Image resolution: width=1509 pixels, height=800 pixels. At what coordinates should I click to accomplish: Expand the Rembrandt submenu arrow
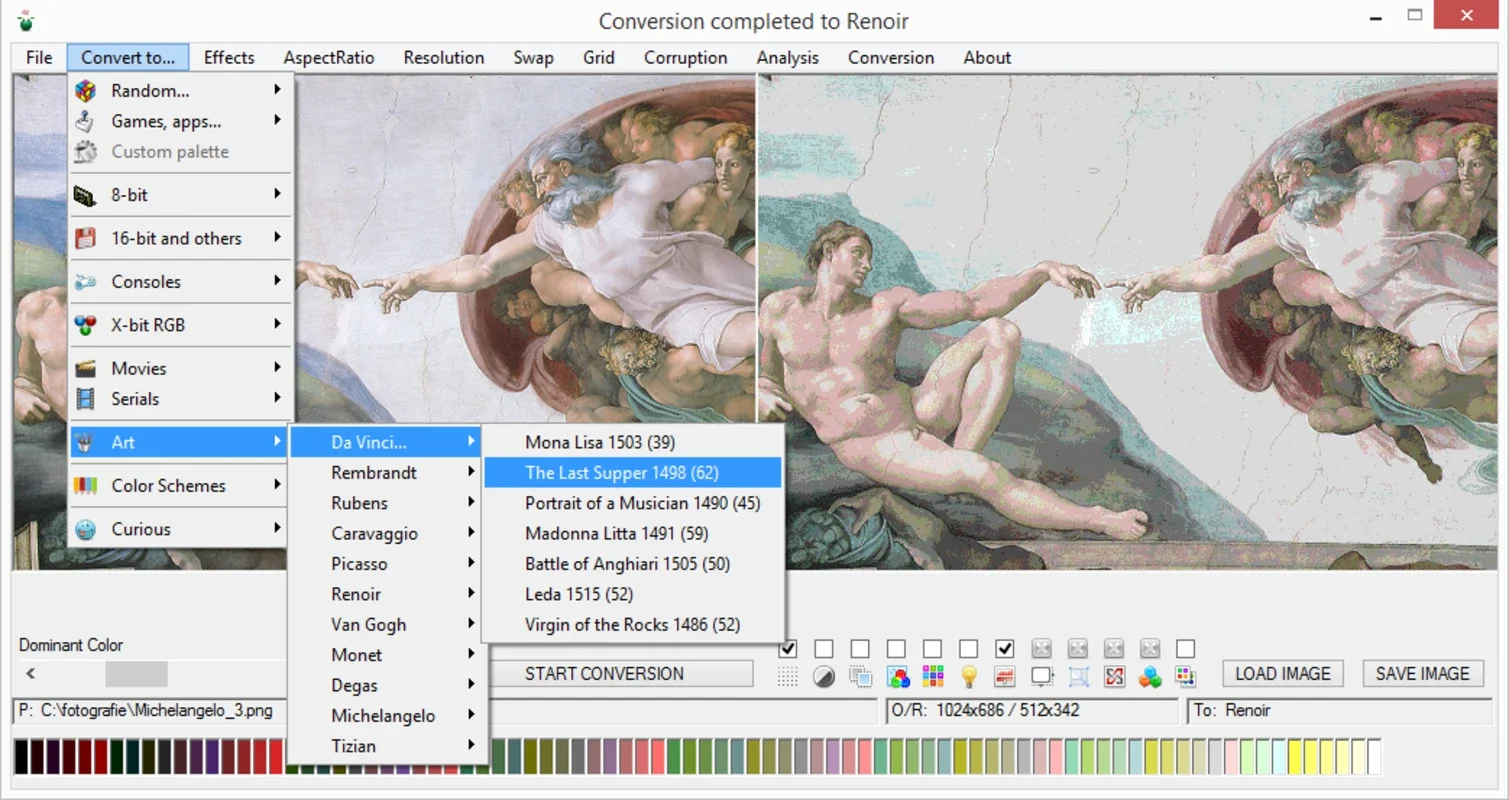(471, 472)
